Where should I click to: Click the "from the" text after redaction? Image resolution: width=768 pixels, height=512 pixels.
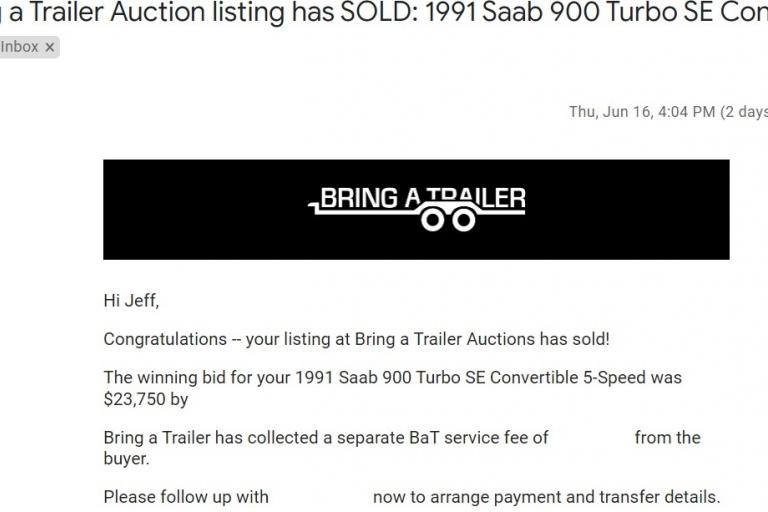[668, 438]
